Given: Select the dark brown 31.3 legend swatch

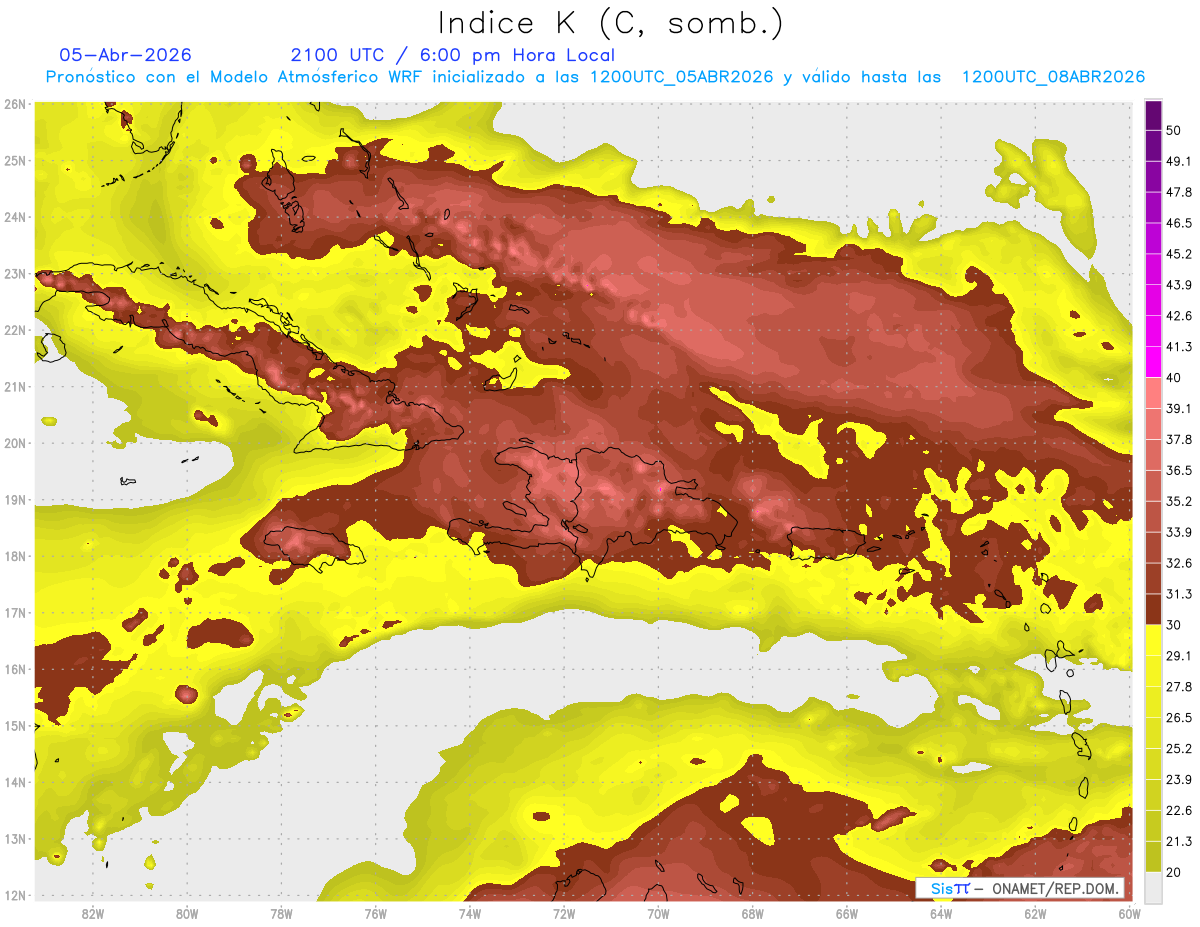Looking at the screenshot, I should [x=1152, y=609].
